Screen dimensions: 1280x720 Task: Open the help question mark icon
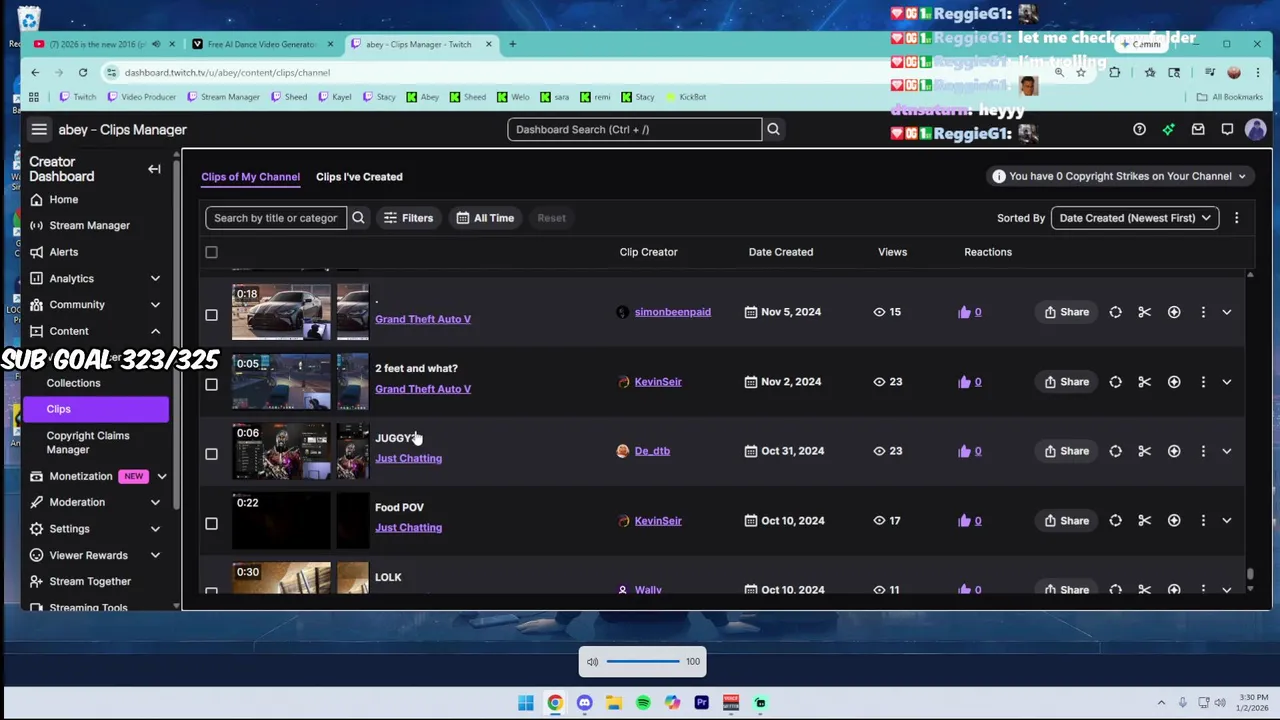coord(1139,129)
